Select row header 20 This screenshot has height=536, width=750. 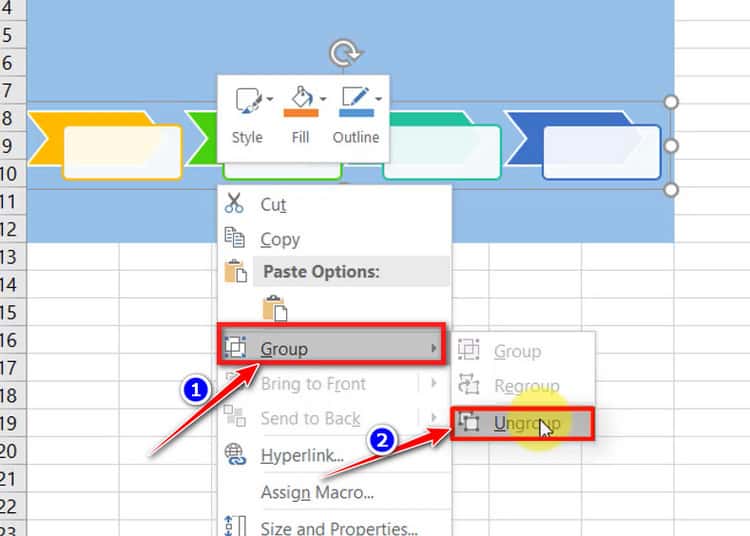13,451
